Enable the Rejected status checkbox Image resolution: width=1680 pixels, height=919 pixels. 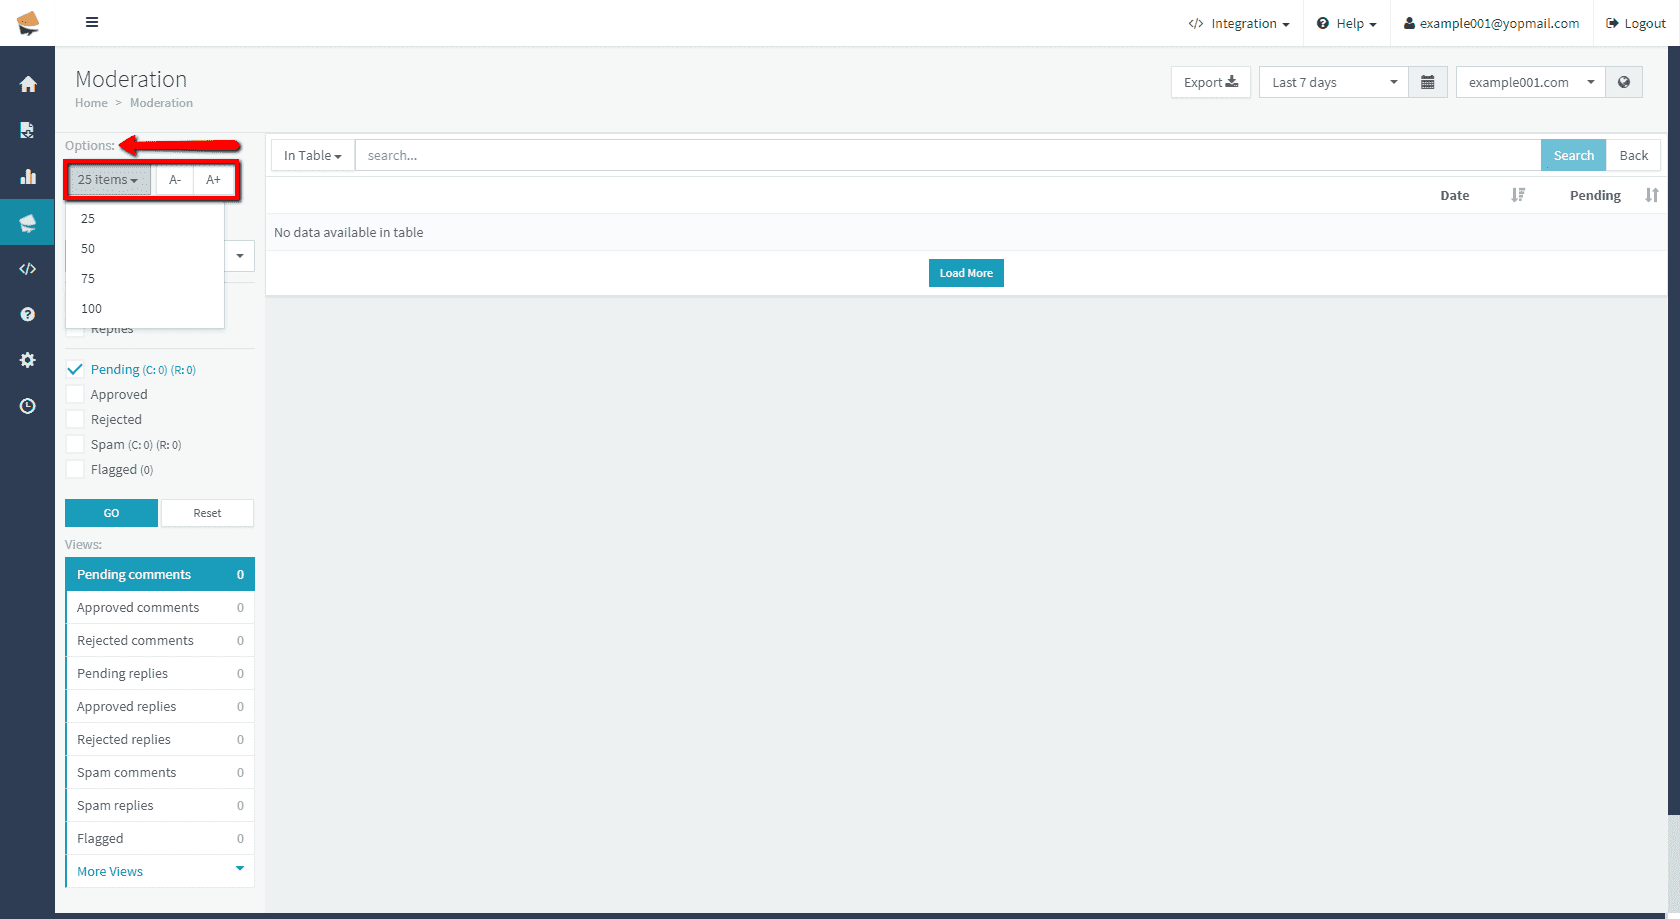click(x=75, y=419)
